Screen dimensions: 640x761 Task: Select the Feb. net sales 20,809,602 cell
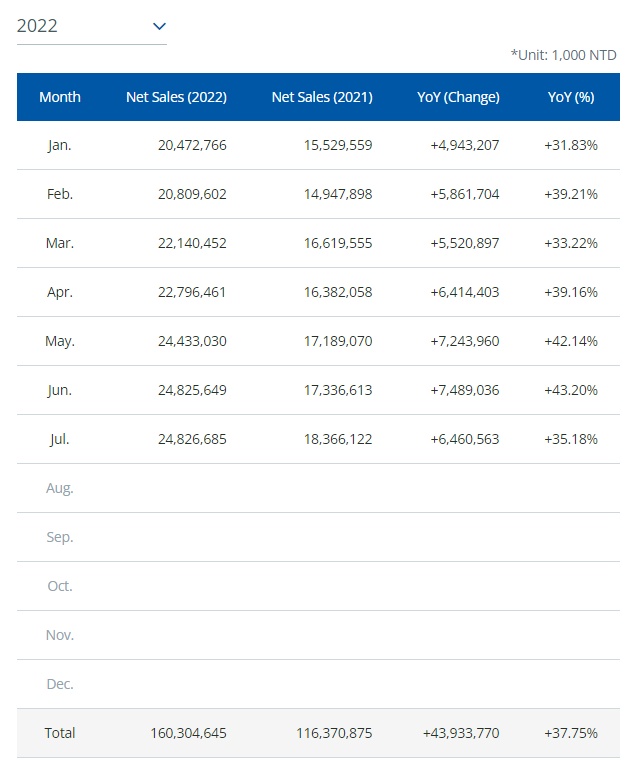[192, 194]
